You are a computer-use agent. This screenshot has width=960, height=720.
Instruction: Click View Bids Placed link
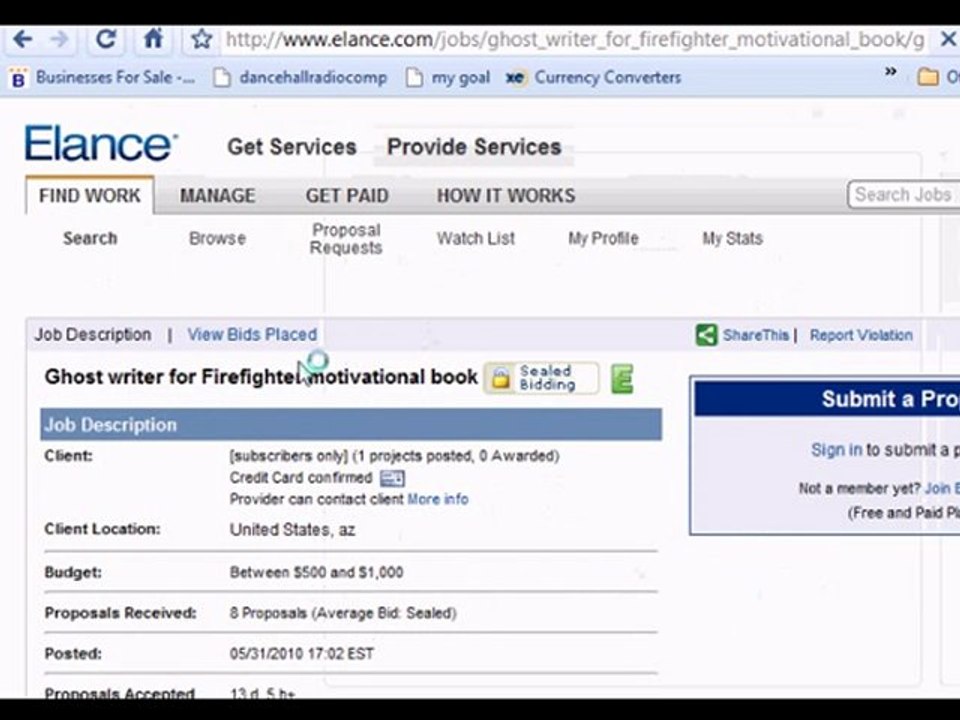tap(252, 335)
